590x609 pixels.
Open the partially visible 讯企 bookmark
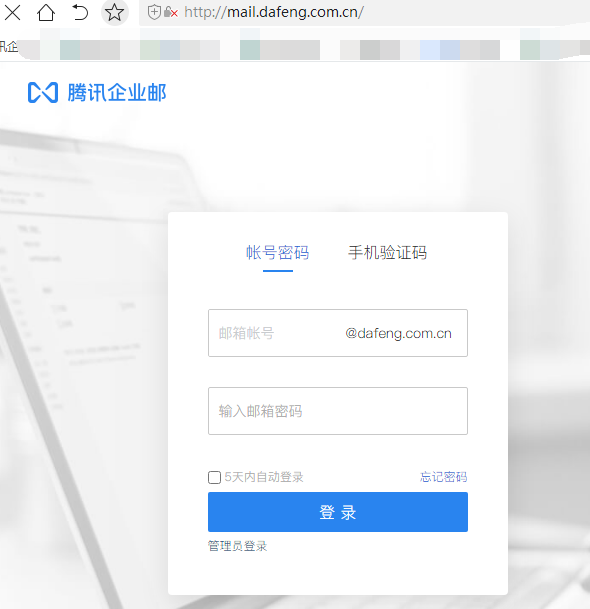tap(9, 47)
